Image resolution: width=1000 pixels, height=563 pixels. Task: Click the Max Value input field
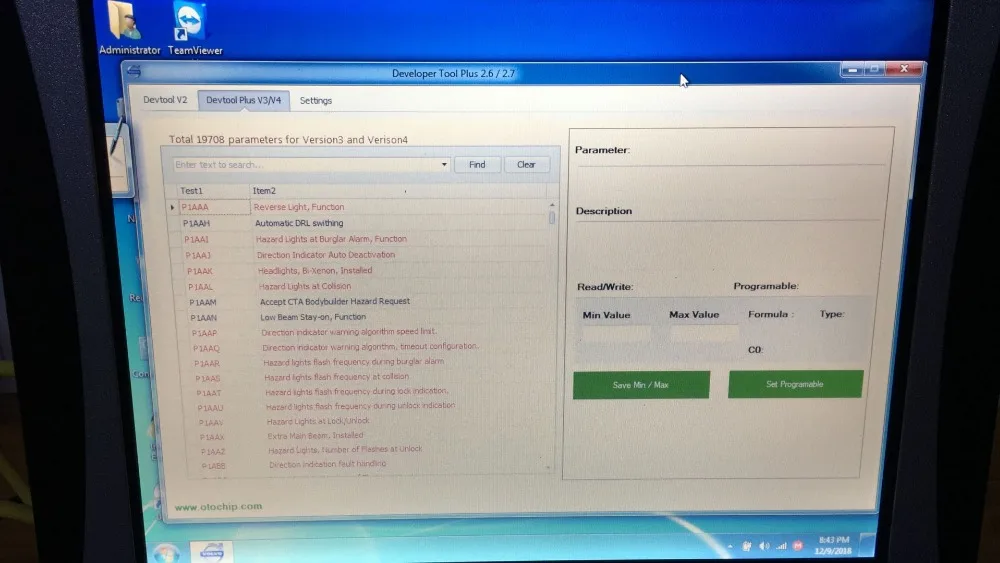(704, 332)
